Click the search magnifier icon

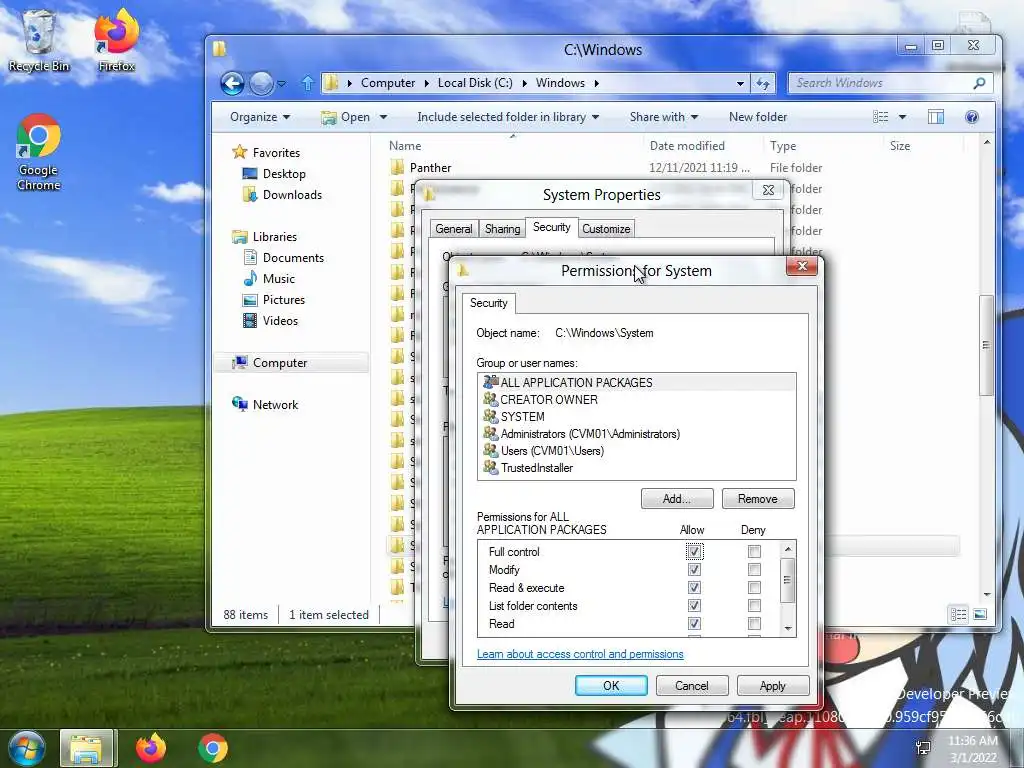pyautogui.click(x=979, y=83)
